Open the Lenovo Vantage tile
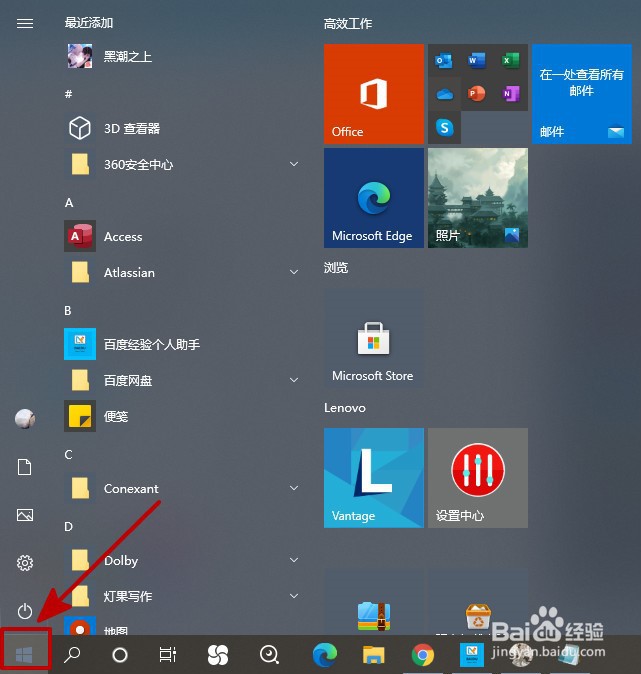 point(374,478)
